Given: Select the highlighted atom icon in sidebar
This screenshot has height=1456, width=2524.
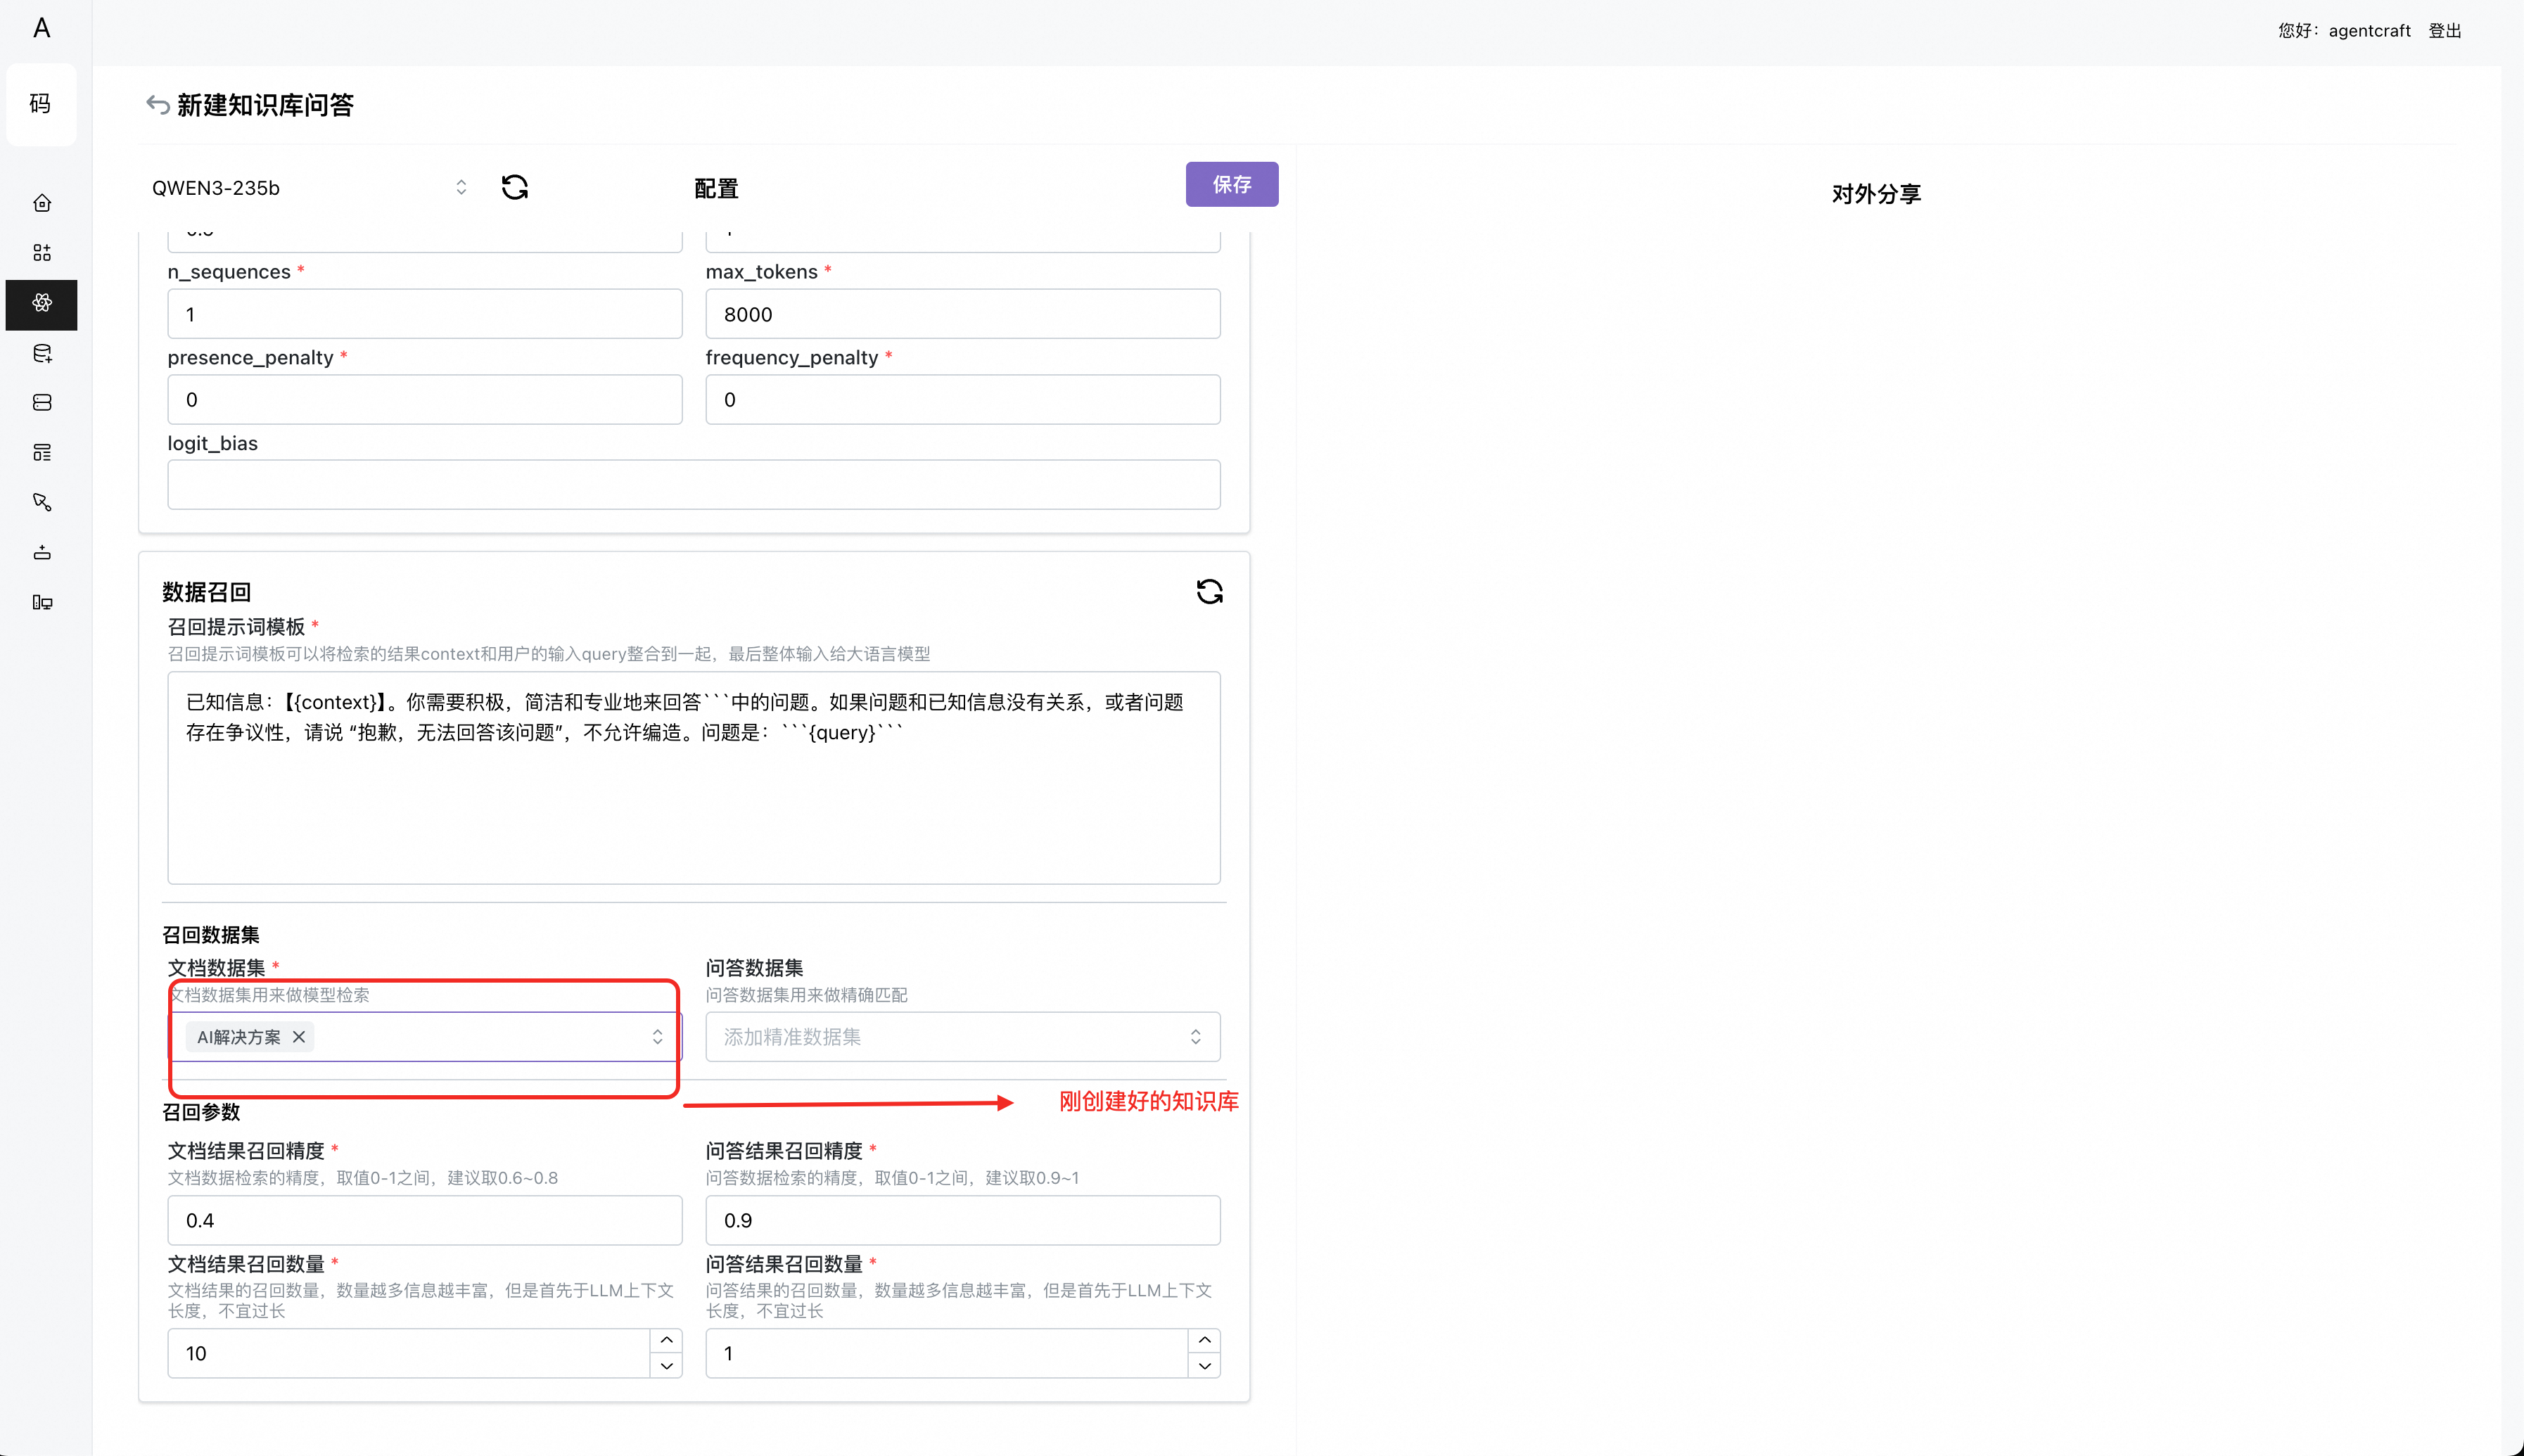Looking at the screenshot, I should pos(42,303).
